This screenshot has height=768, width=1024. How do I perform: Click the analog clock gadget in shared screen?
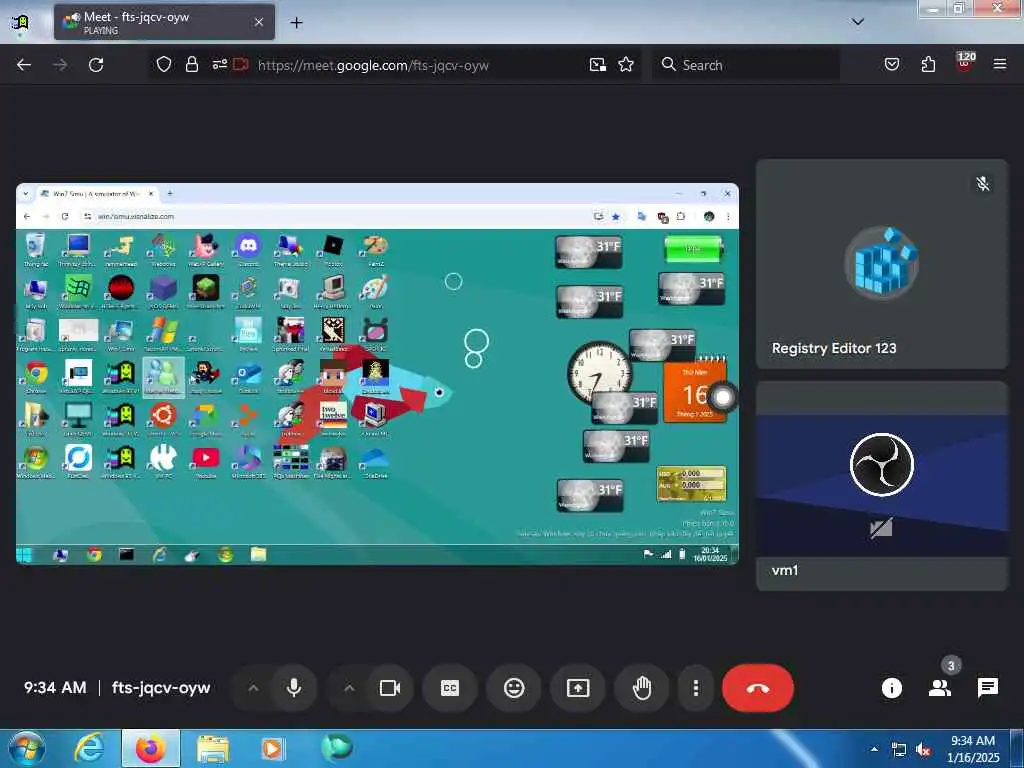(x=599, y=372)
